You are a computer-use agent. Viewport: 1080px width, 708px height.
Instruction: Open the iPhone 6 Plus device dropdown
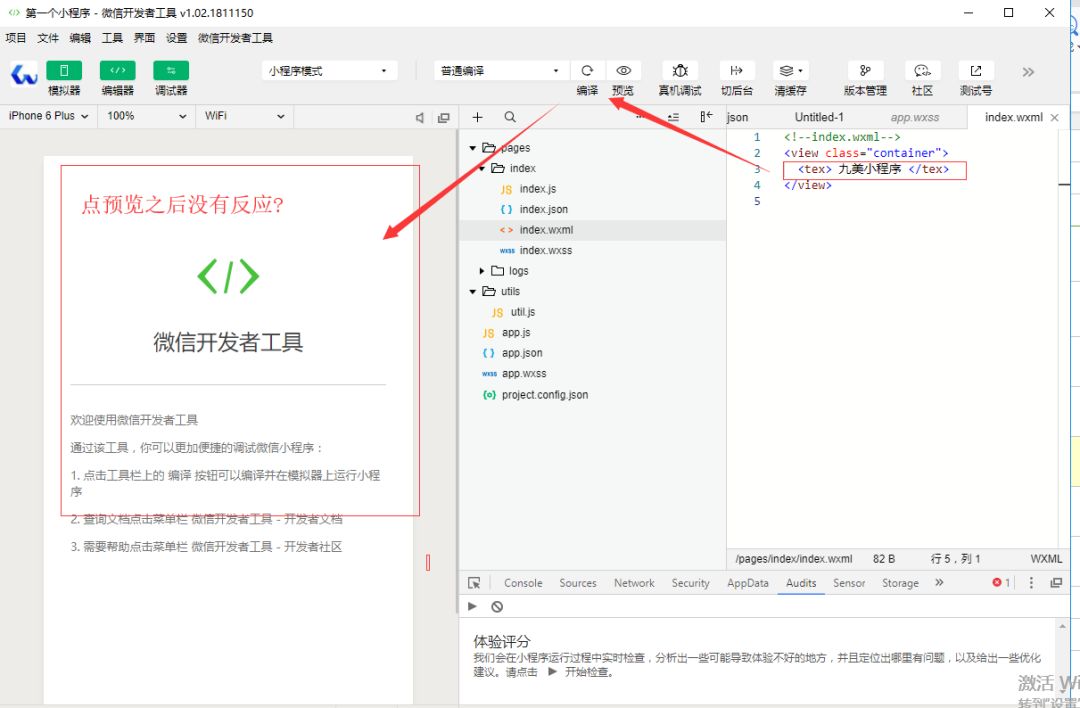(48, 116)
